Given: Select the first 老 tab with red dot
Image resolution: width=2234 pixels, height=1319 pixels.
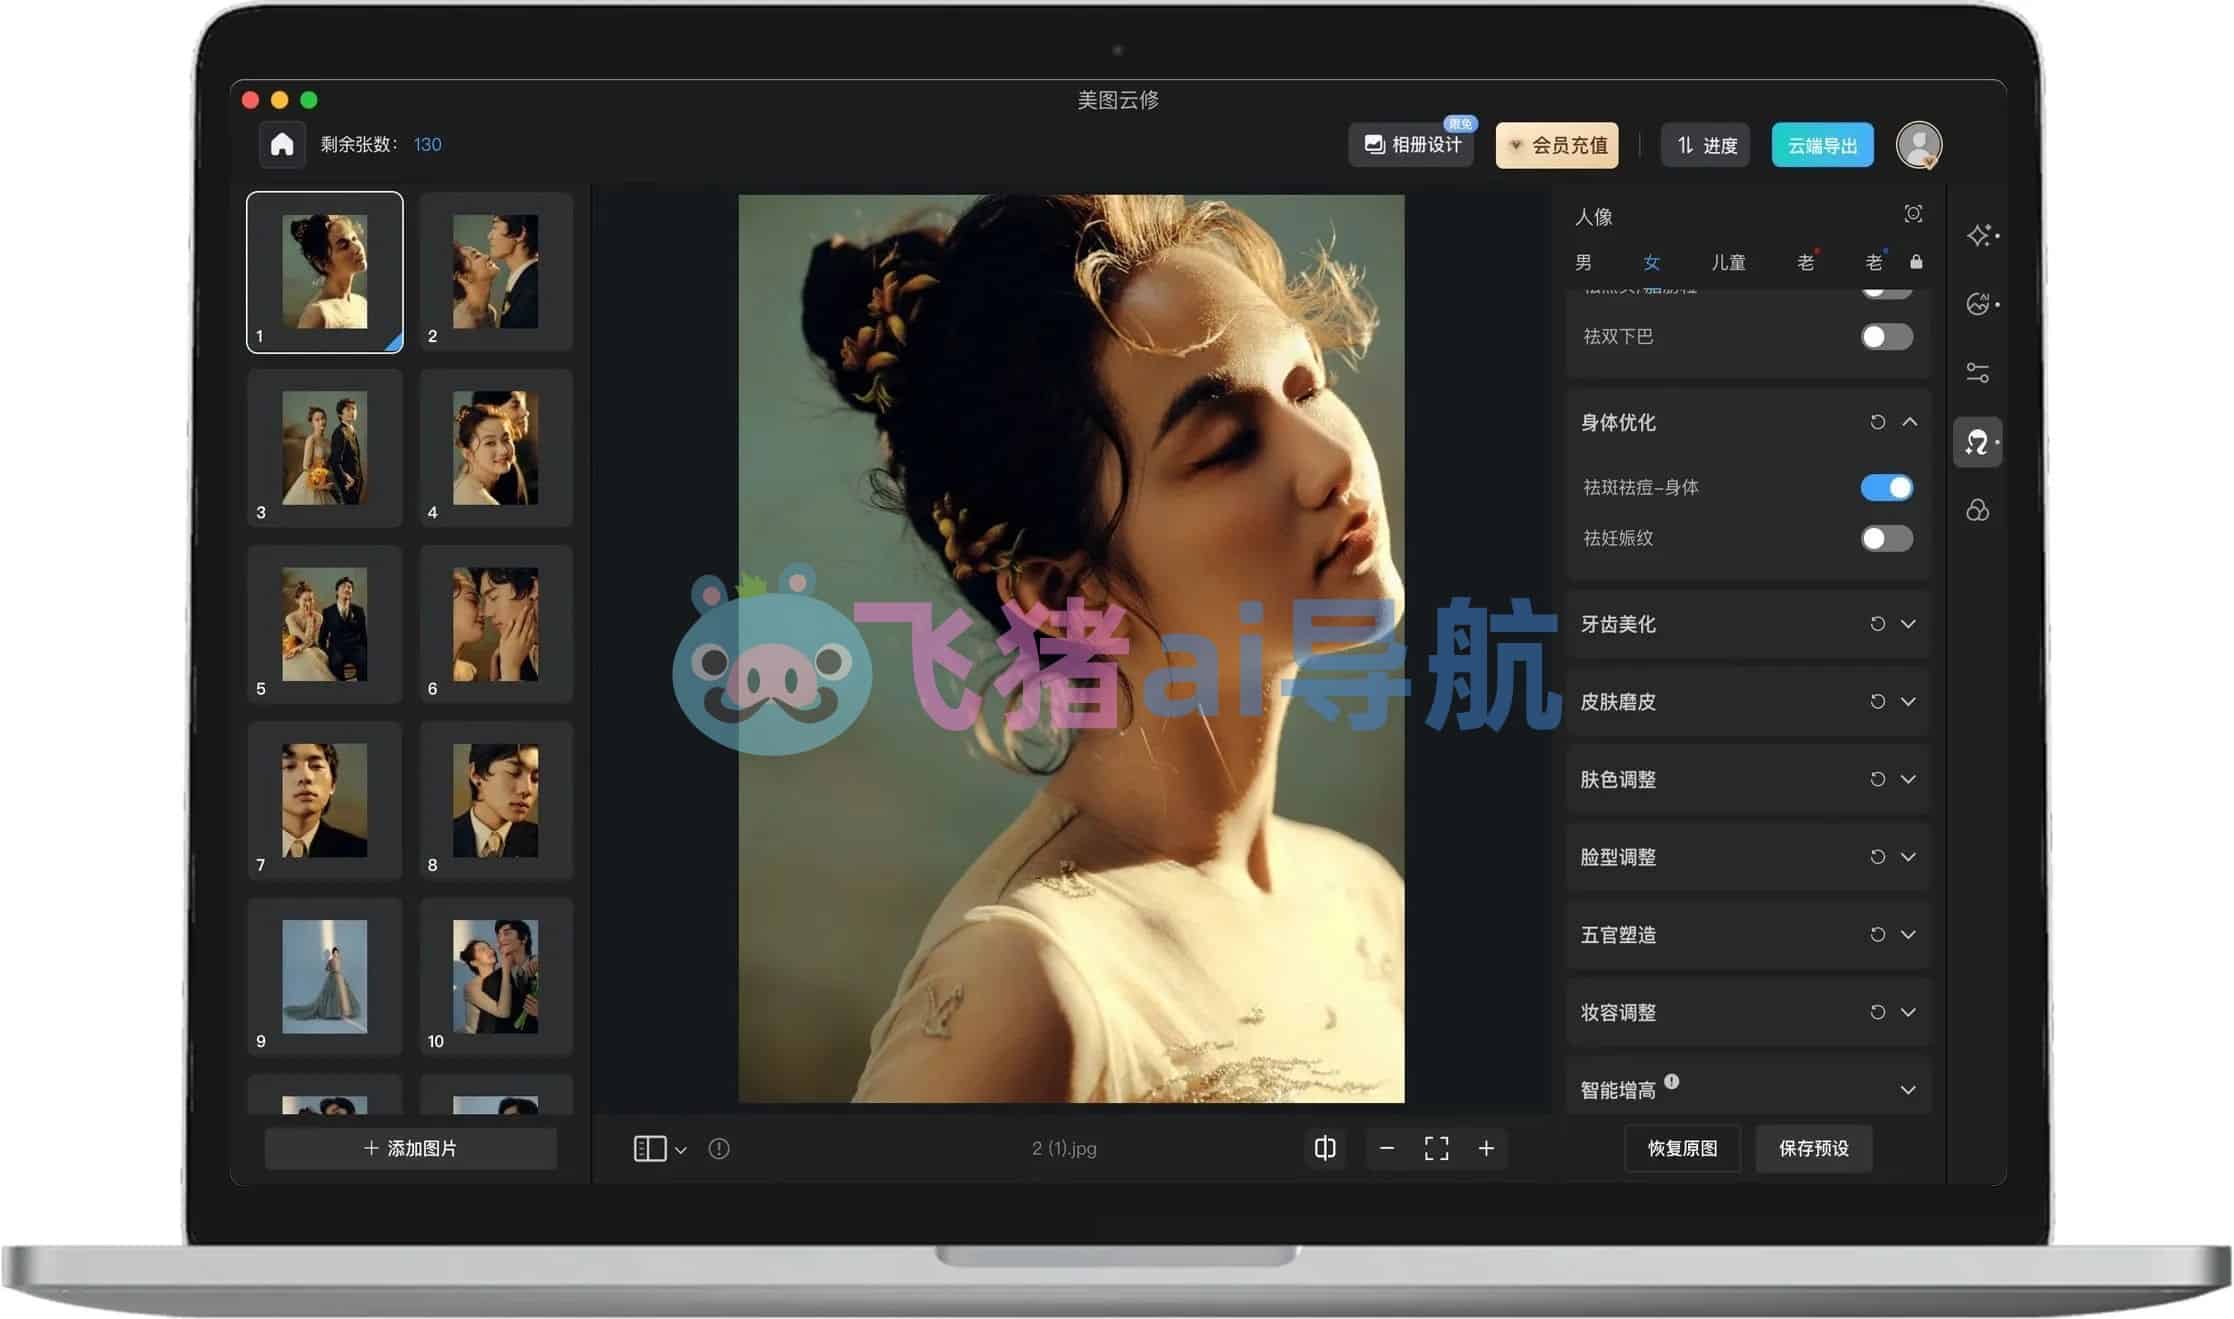Looking at the screenshot, I should (1806, 262).
